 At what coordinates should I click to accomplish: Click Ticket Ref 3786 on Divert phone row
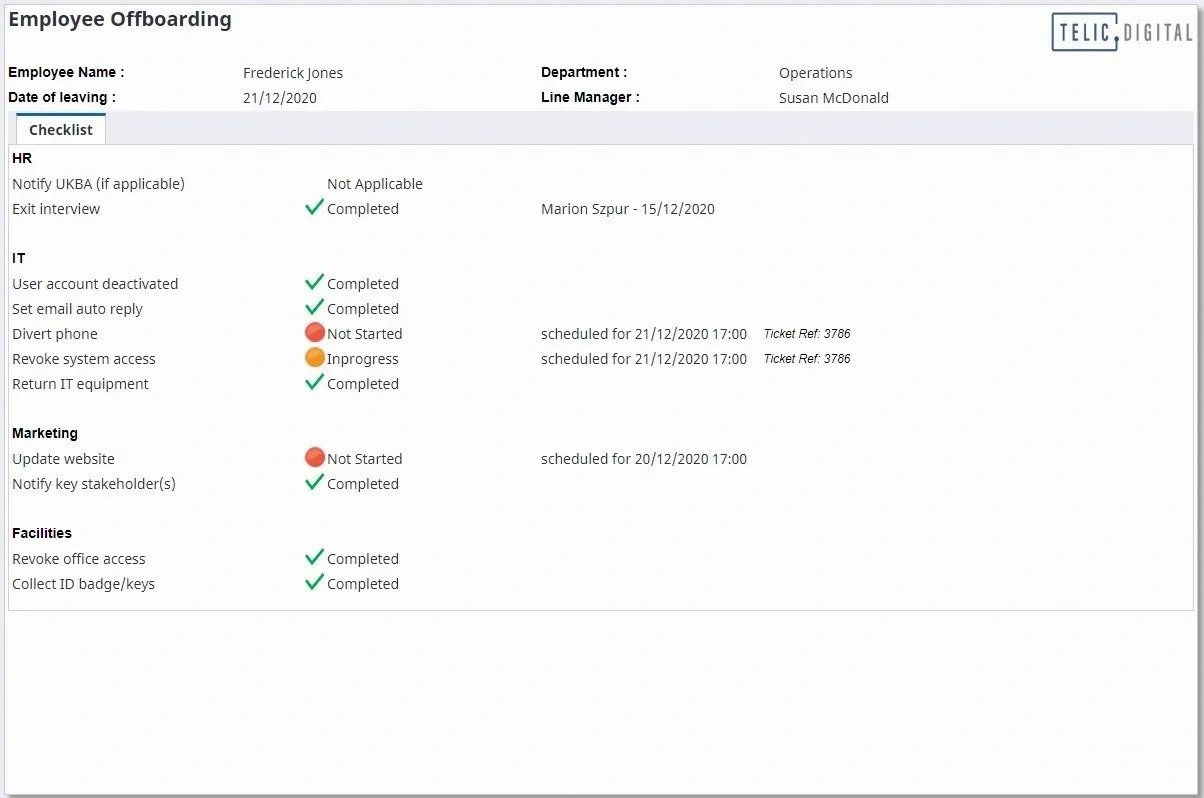pyautogui.click(x=806, y=334)
